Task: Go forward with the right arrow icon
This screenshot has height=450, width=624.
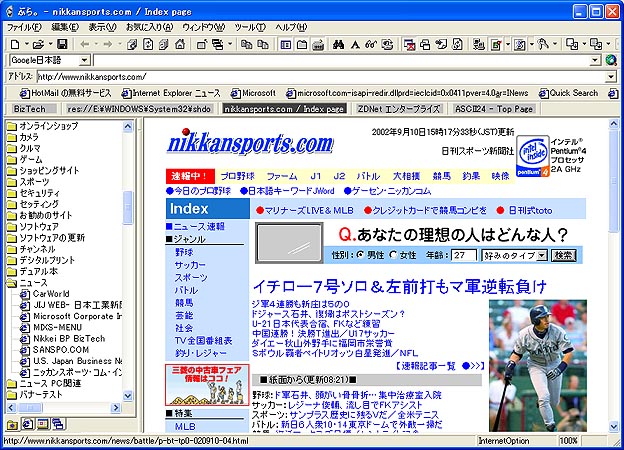Action: (108, 45)
